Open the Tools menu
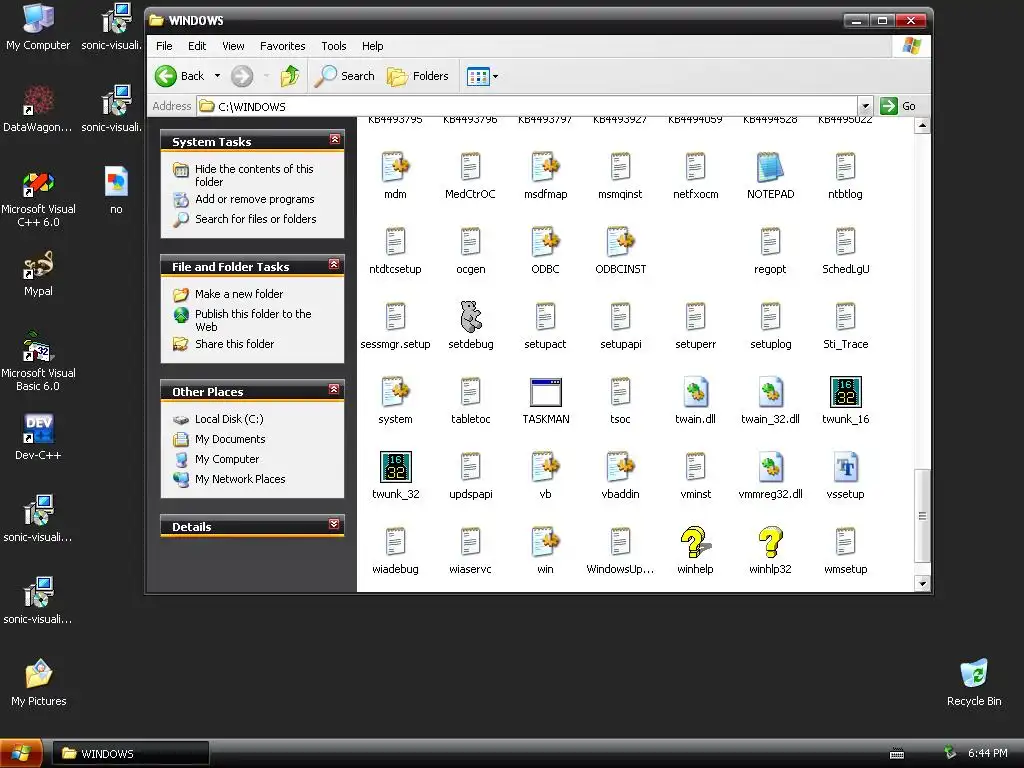Screen dimensions: 1024x768 [333, 46]
